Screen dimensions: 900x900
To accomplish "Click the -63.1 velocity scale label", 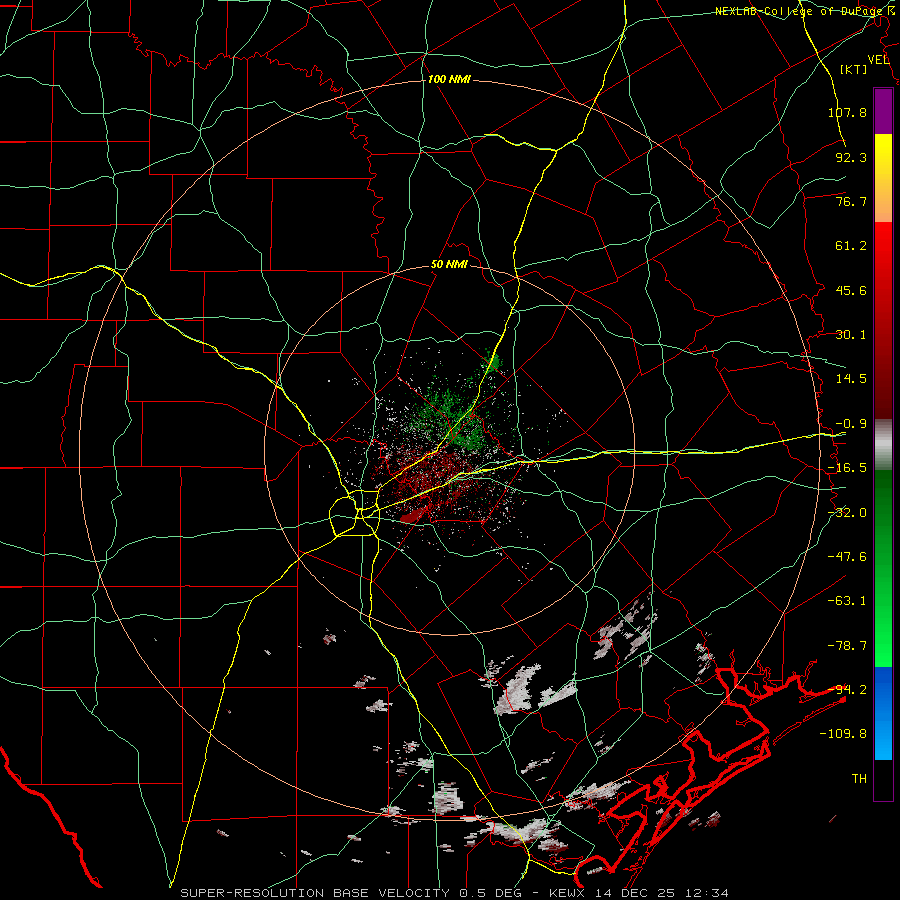I will (847, 601).
